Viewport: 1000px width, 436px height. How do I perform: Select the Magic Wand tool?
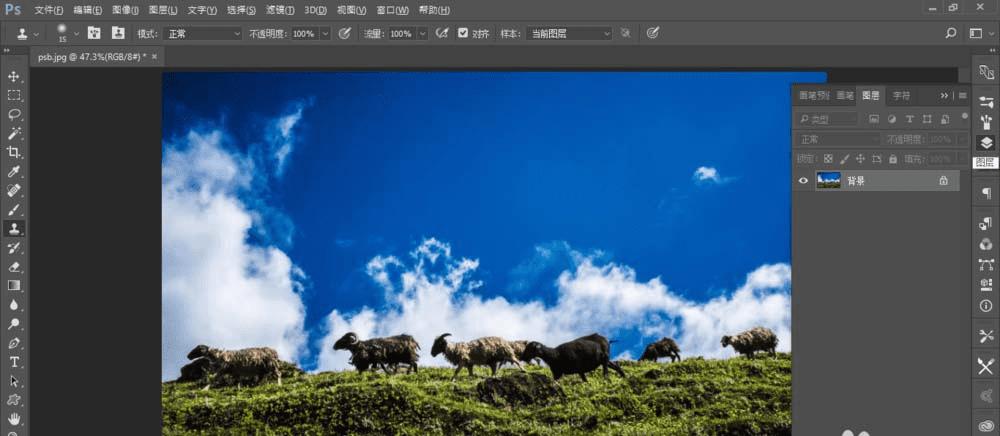tap(13, 133)
